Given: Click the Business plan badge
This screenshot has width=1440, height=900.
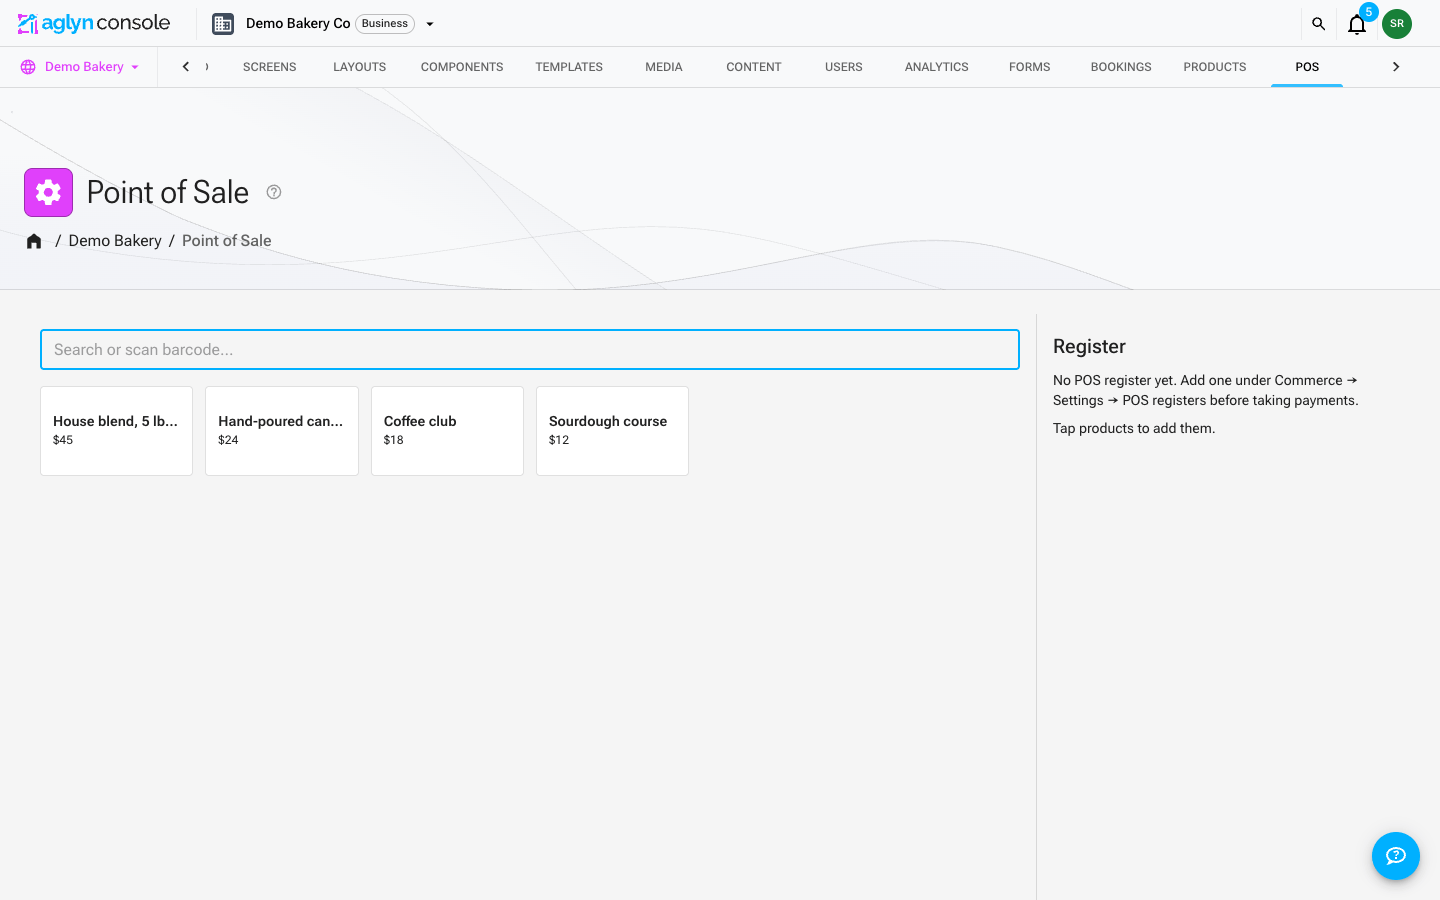Looking at the screenshot, I should pos(385,24).
